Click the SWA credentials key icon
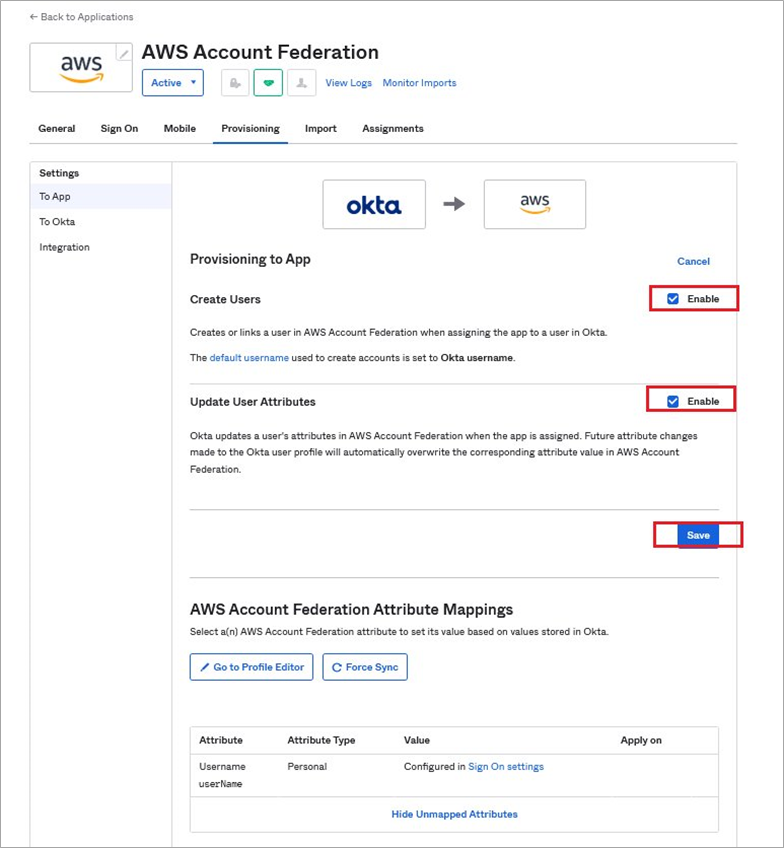 235,83
